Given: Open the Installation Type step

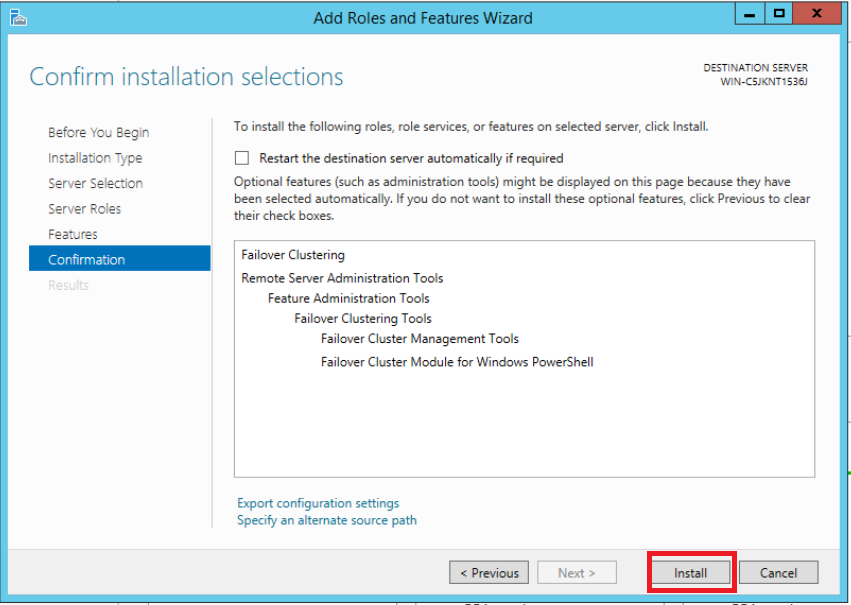Looking at the screenshot, I should 95,158.
